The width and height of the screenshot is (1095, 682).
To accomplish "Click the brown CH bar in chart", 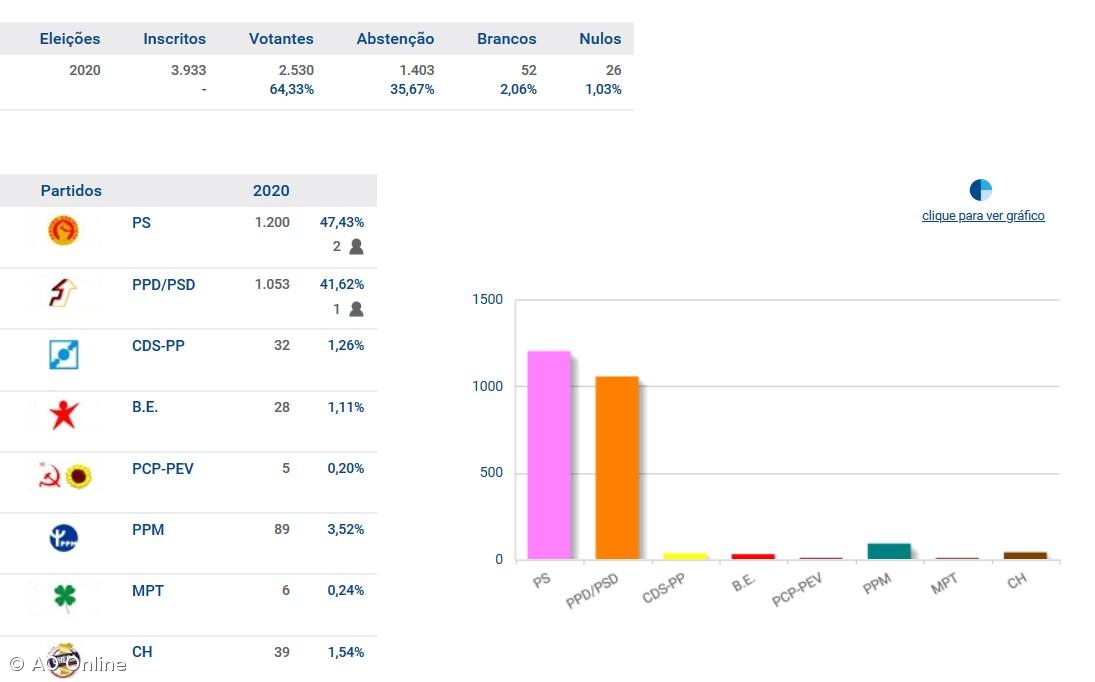I will click(1025, 555).
